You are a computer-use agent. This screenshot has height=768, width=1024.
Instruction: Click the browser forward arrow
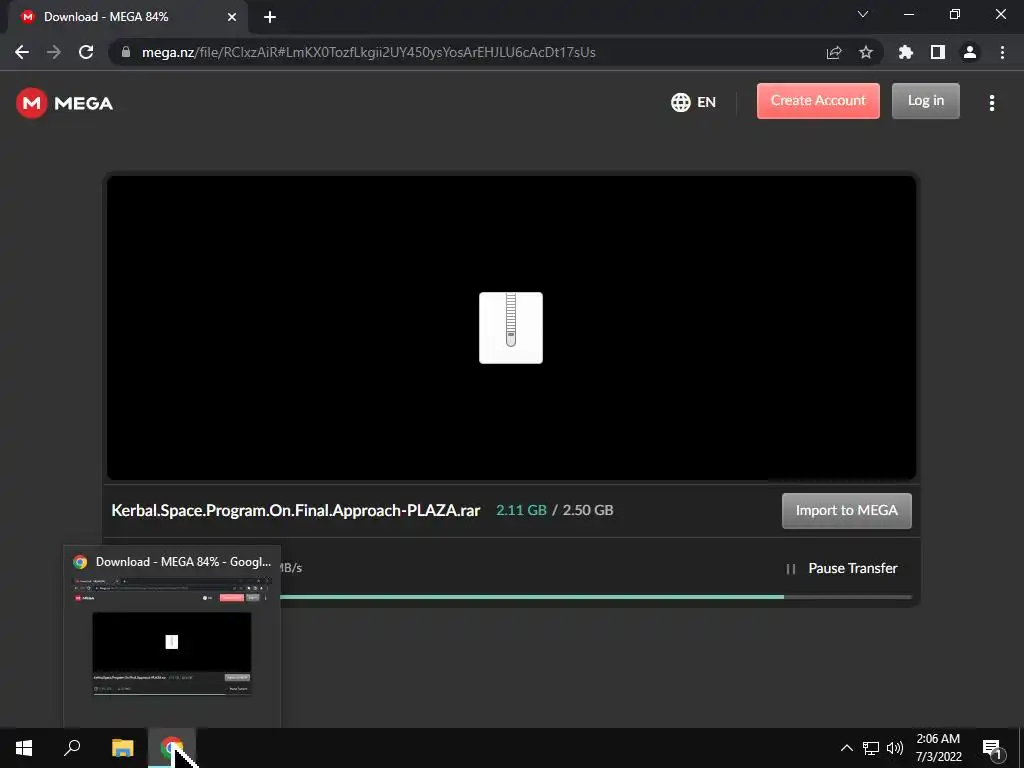54,52
